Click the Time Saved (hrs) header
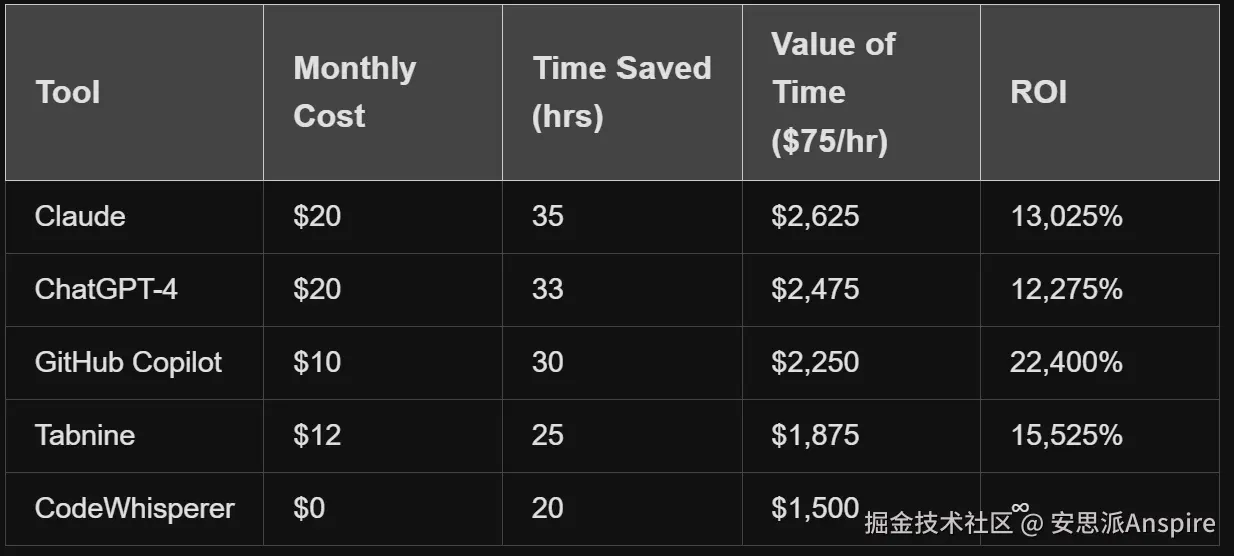 pyautogui.click(x=621, y=92)
